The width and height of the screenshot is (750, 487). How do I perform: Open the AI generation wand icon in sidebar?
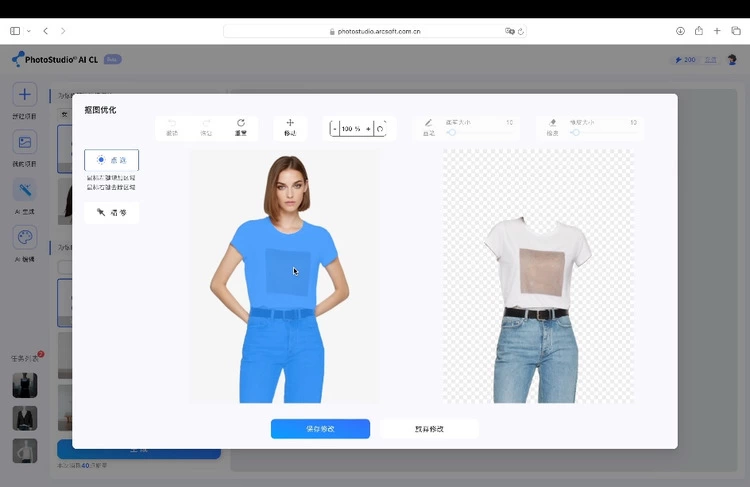(25, 189)
